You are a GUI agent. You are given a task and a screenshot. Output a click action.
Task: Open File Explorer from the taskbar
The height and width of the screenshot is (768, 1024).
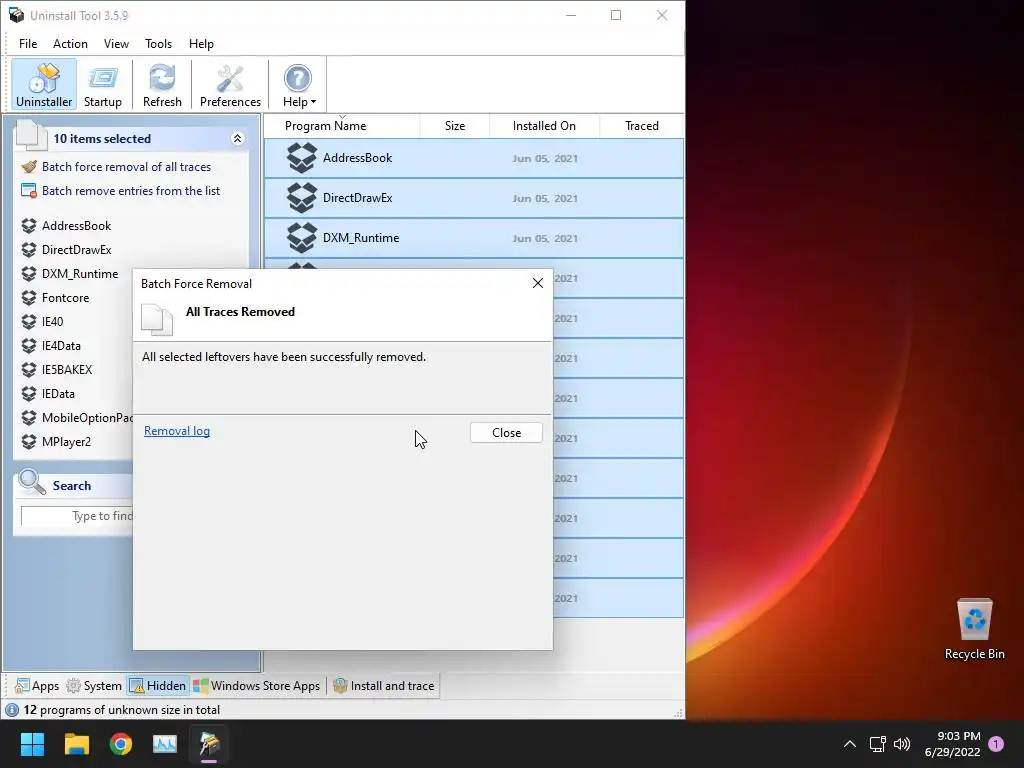(x=76, y=744)
